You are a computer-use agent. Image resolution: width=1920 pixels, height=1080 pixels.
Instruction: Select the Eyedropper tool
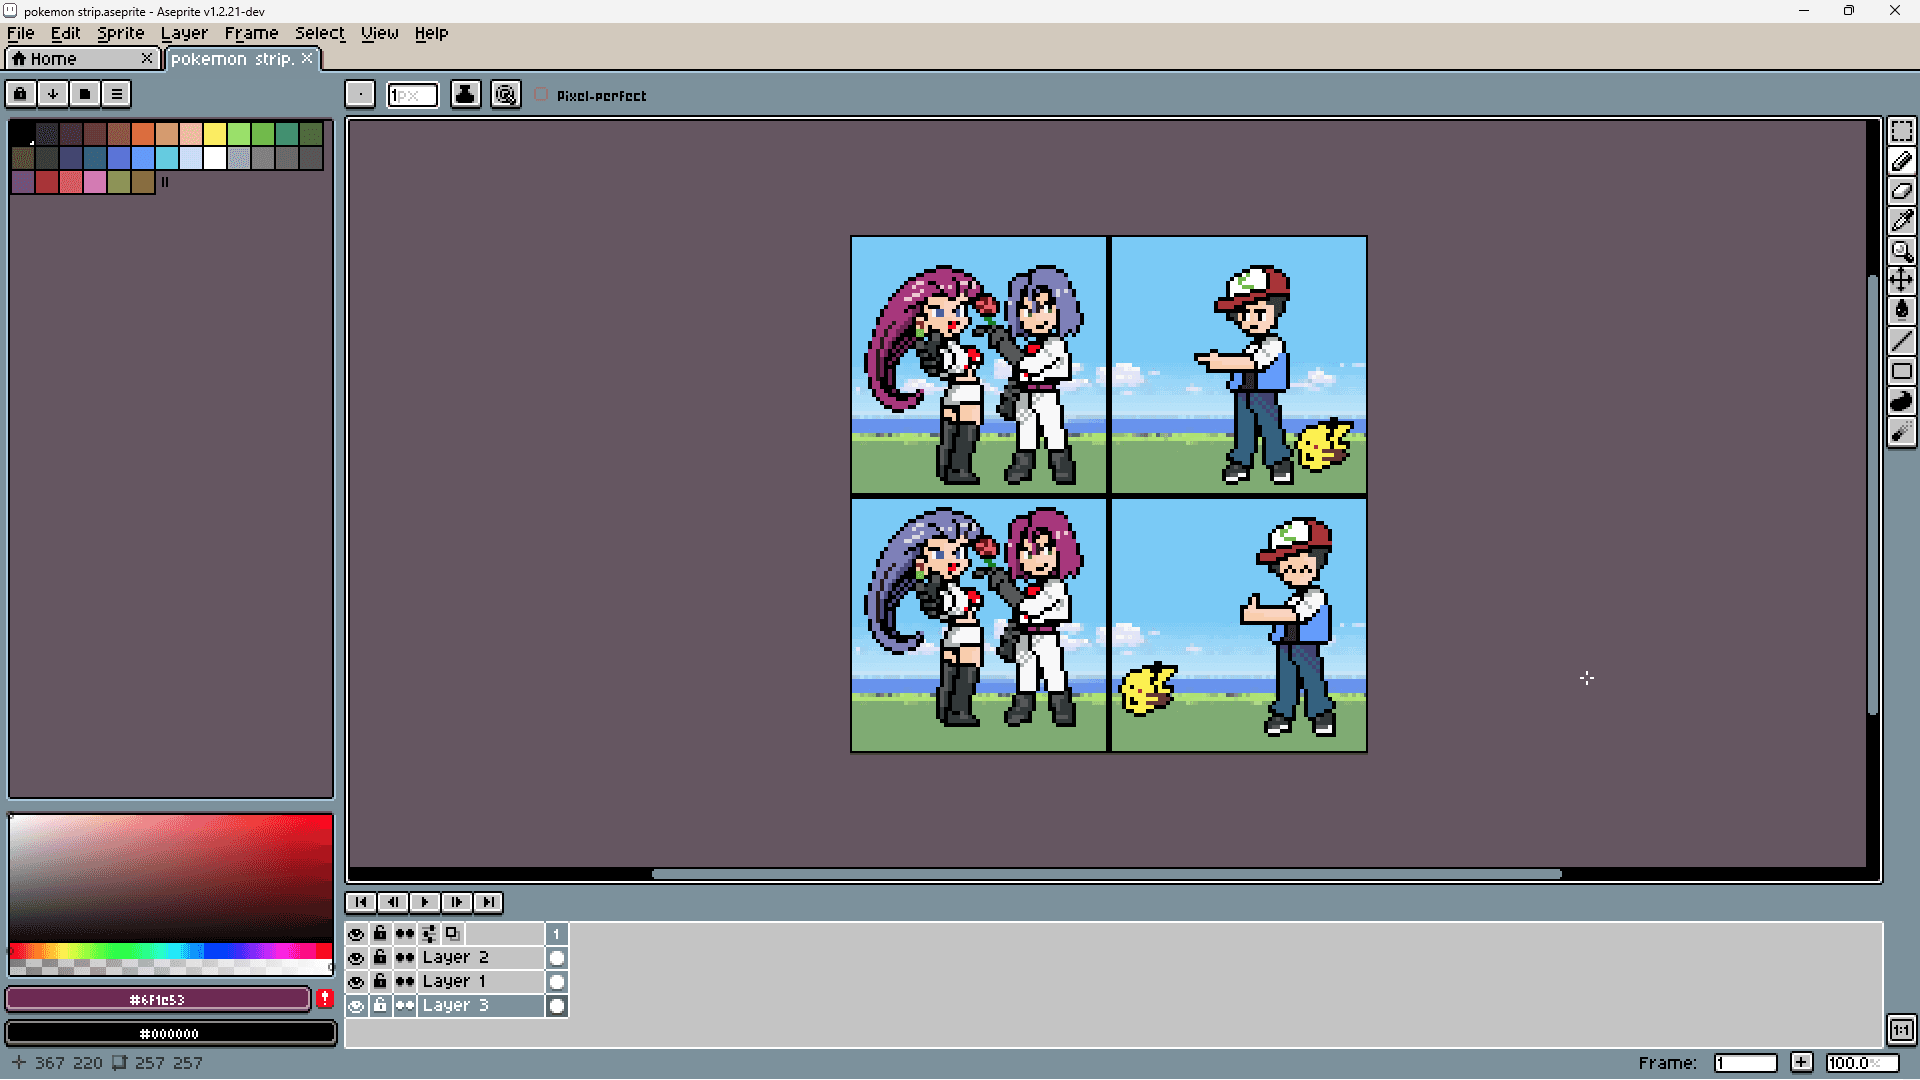pos(1901,221)
